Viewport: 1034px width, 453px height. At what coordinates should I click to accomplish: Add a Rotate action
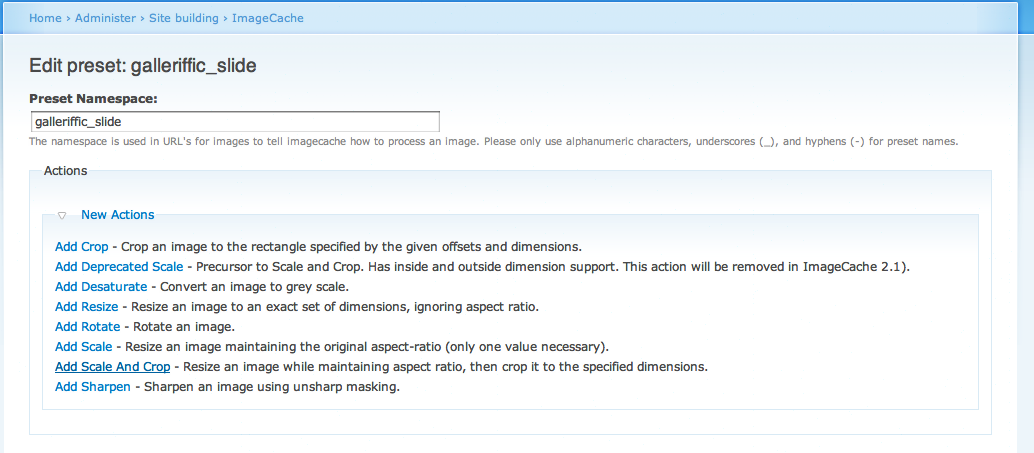(x=88, y=326)
